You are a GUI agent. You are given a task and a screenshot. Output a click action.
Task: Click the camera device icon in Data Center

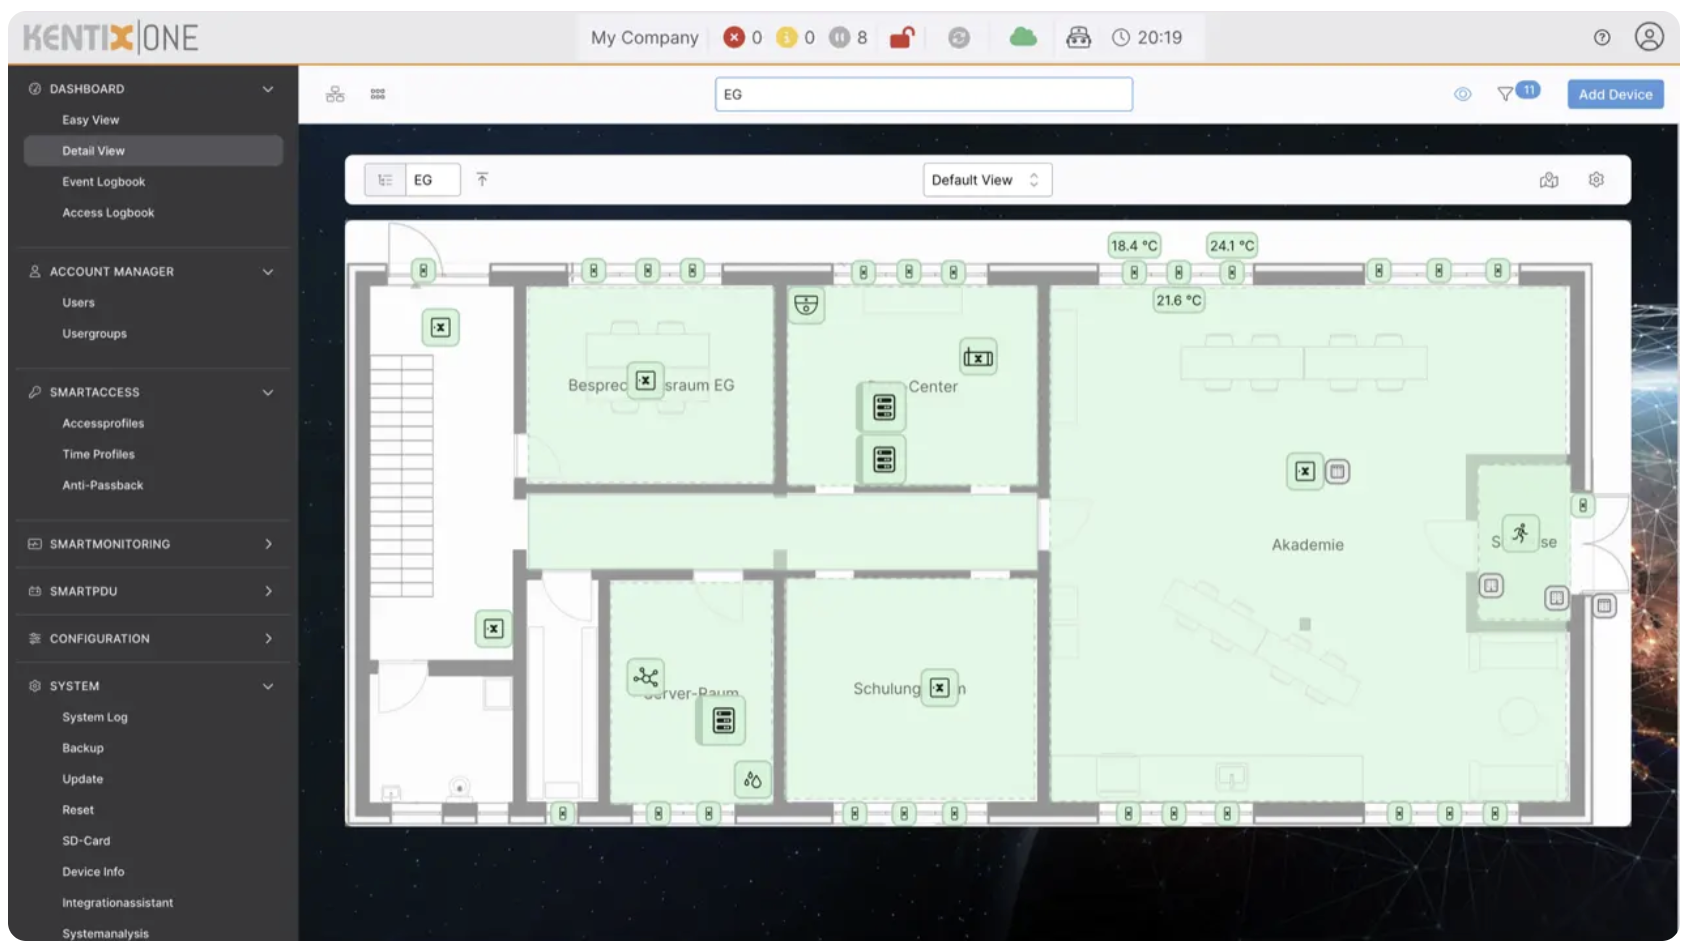coord(806,305)
